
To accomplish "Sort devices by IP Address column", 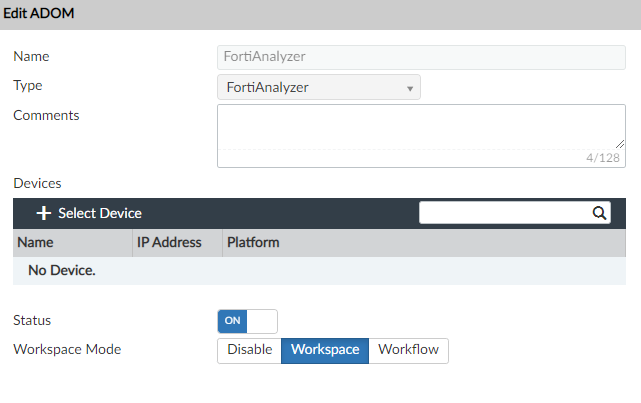I will pyautogui.click(x=169, y=242).
